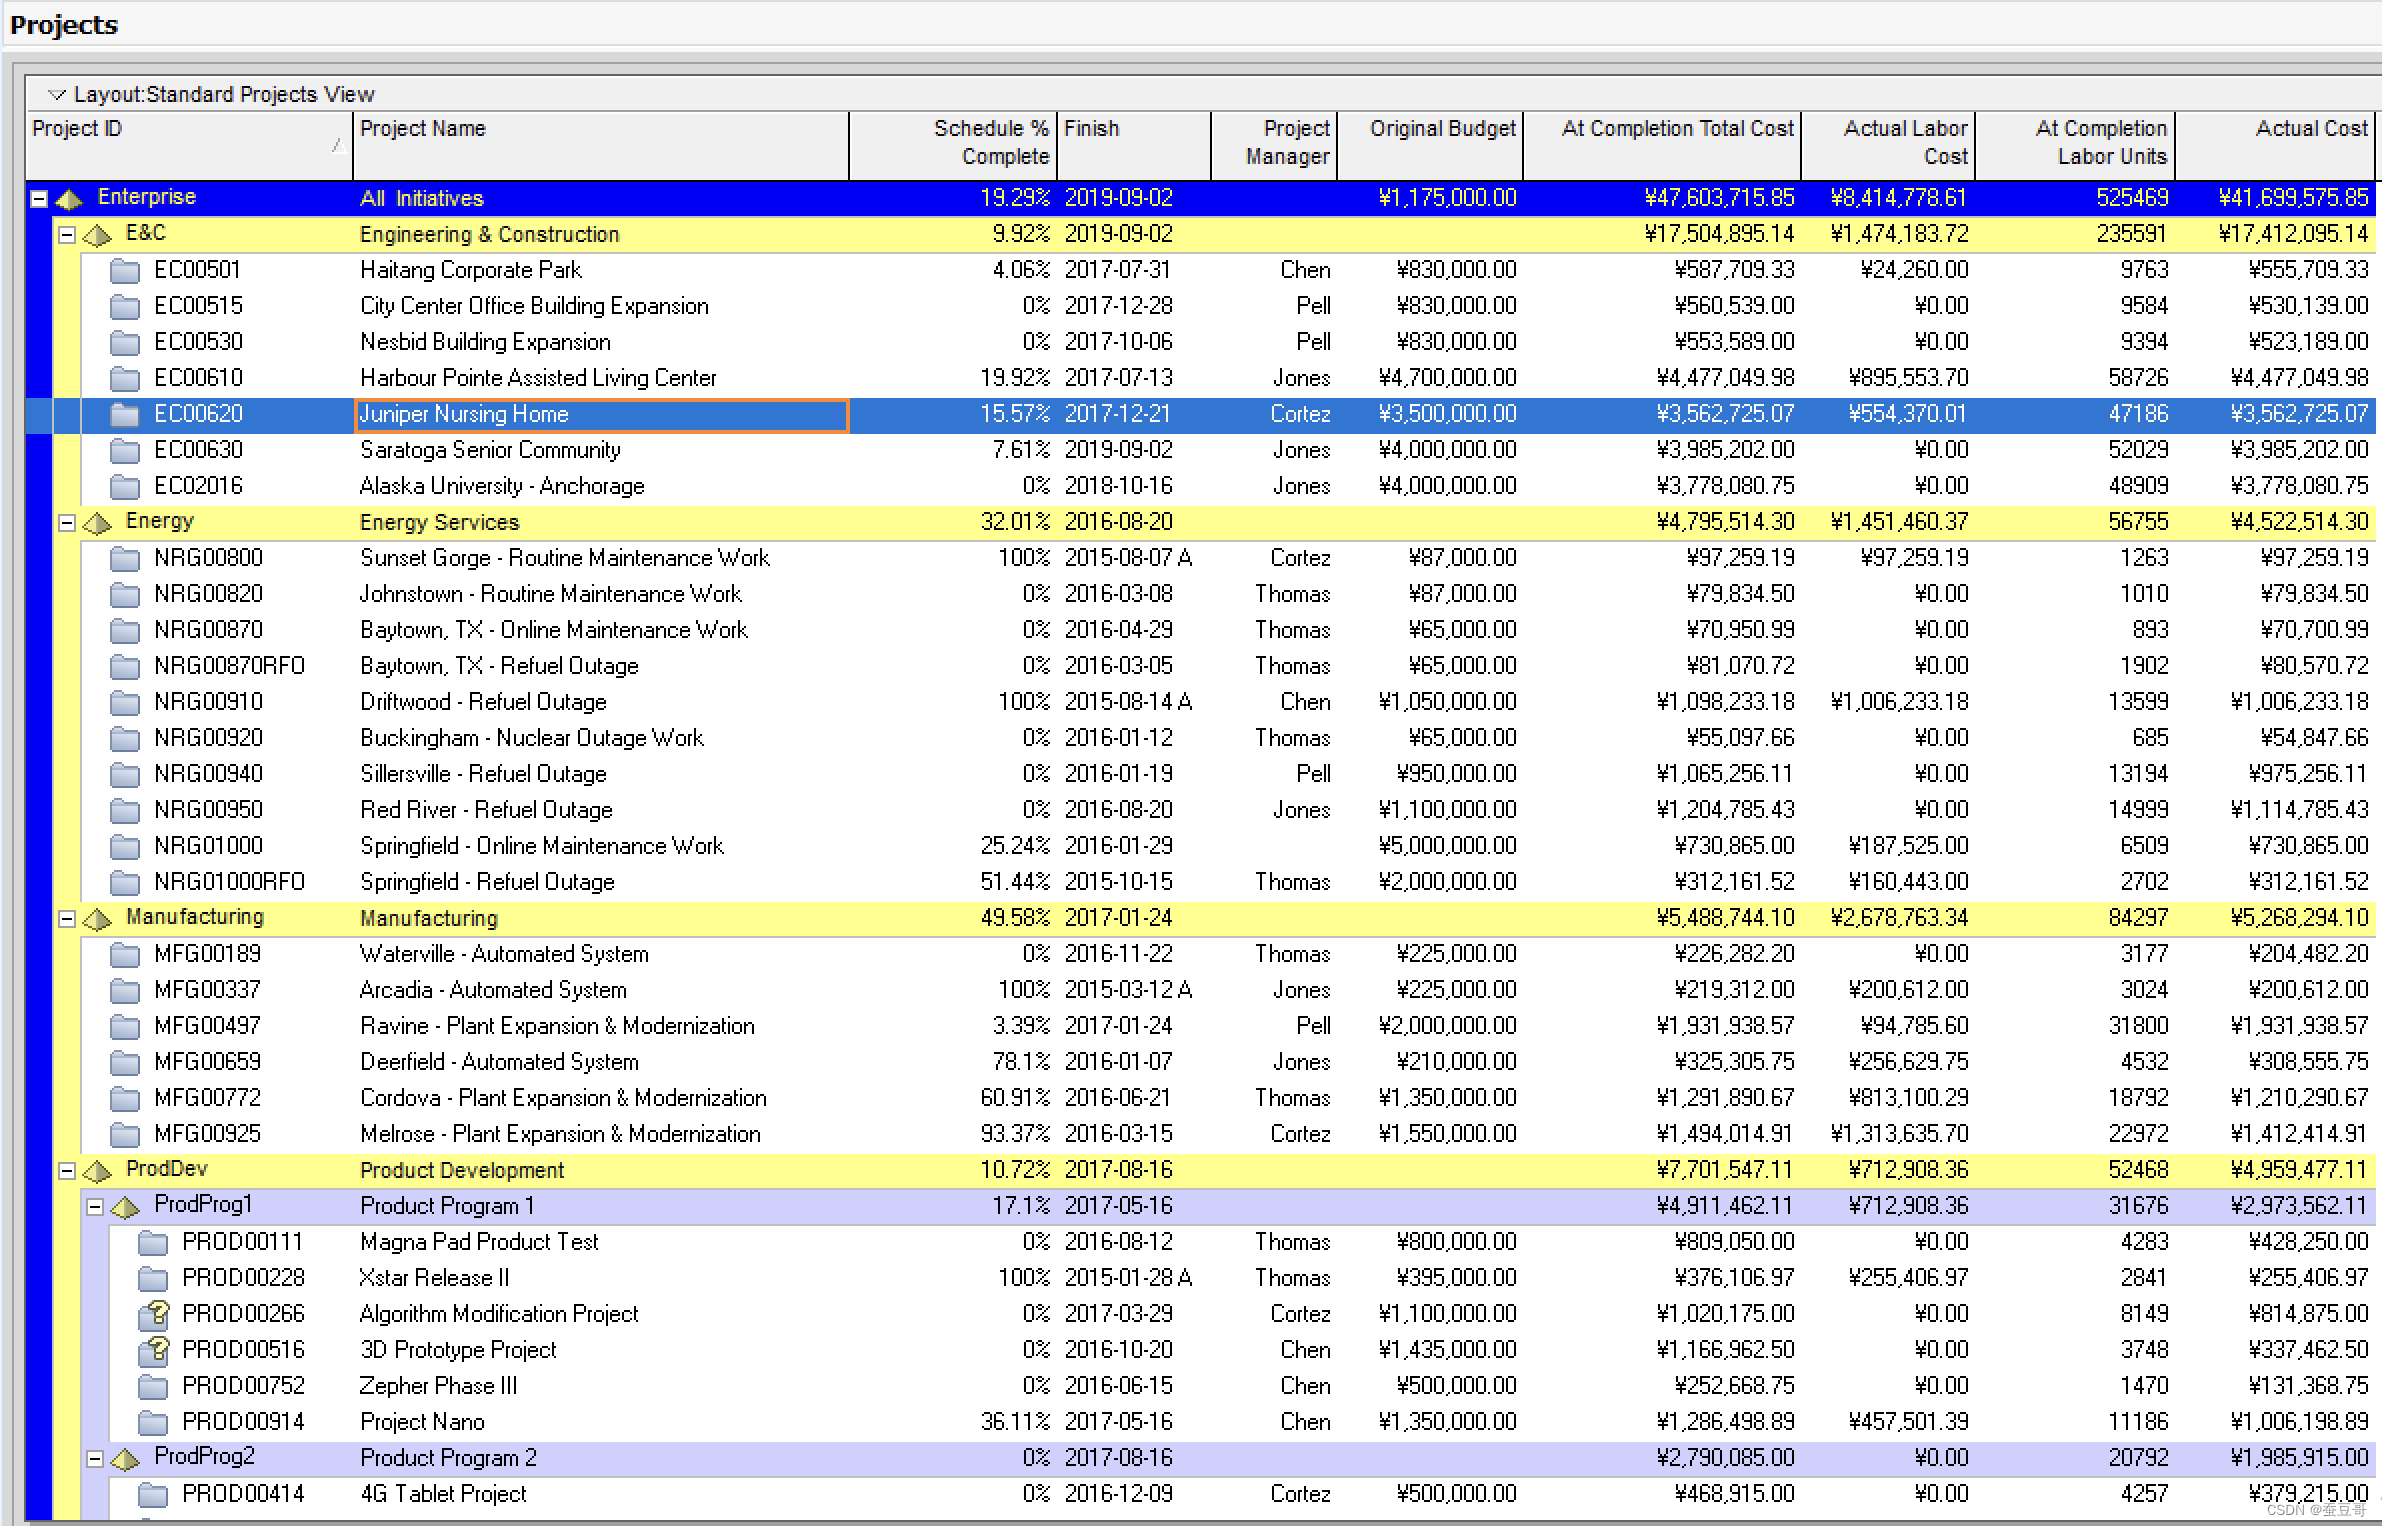This screenshot has width=2382, height=1526.
Task: Click the ProdProg2 EPS diamond icon
Action: pos(125,1458)
